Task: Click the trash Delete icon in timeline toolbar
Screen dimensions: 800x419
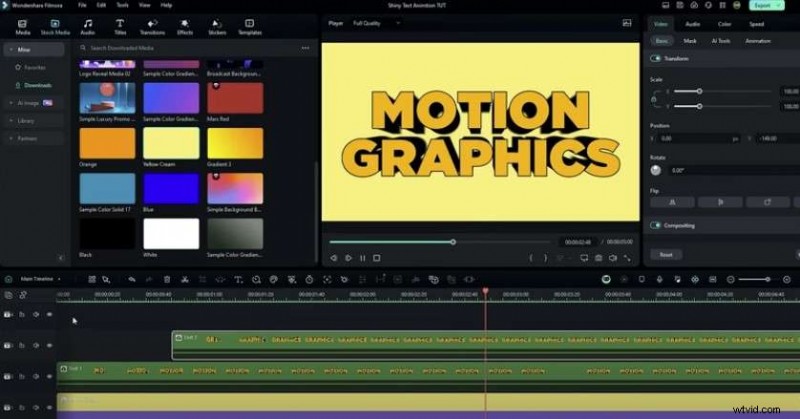Action: [x=167, y=280]
